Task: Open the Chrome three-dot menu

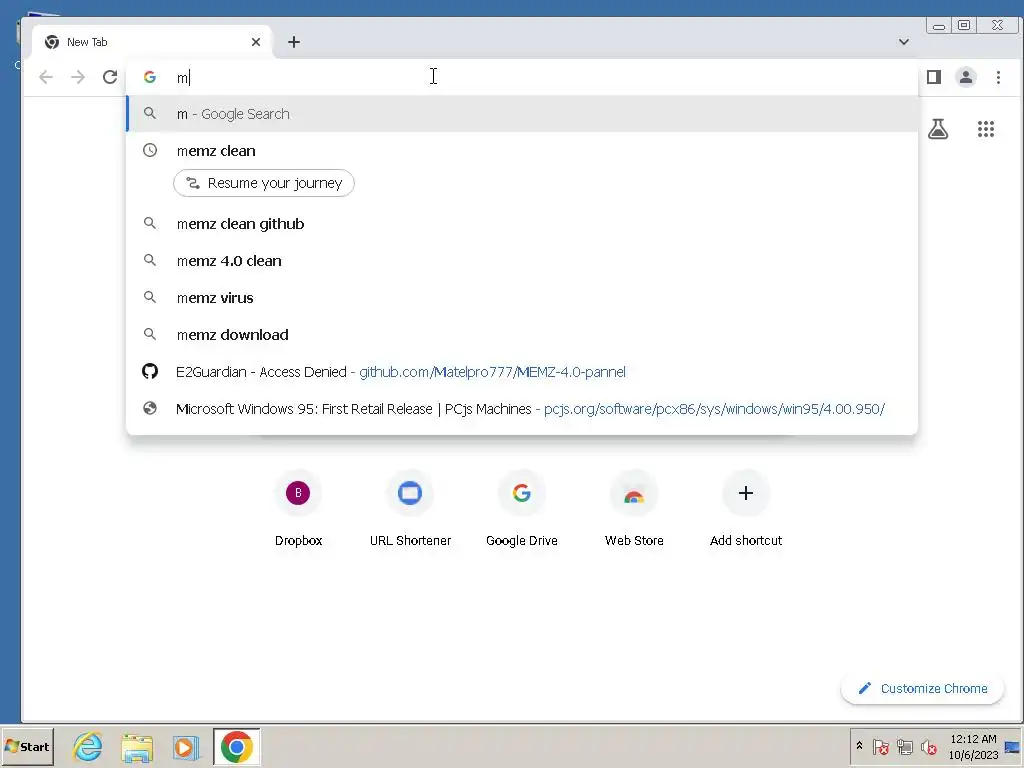Action: 998,77
